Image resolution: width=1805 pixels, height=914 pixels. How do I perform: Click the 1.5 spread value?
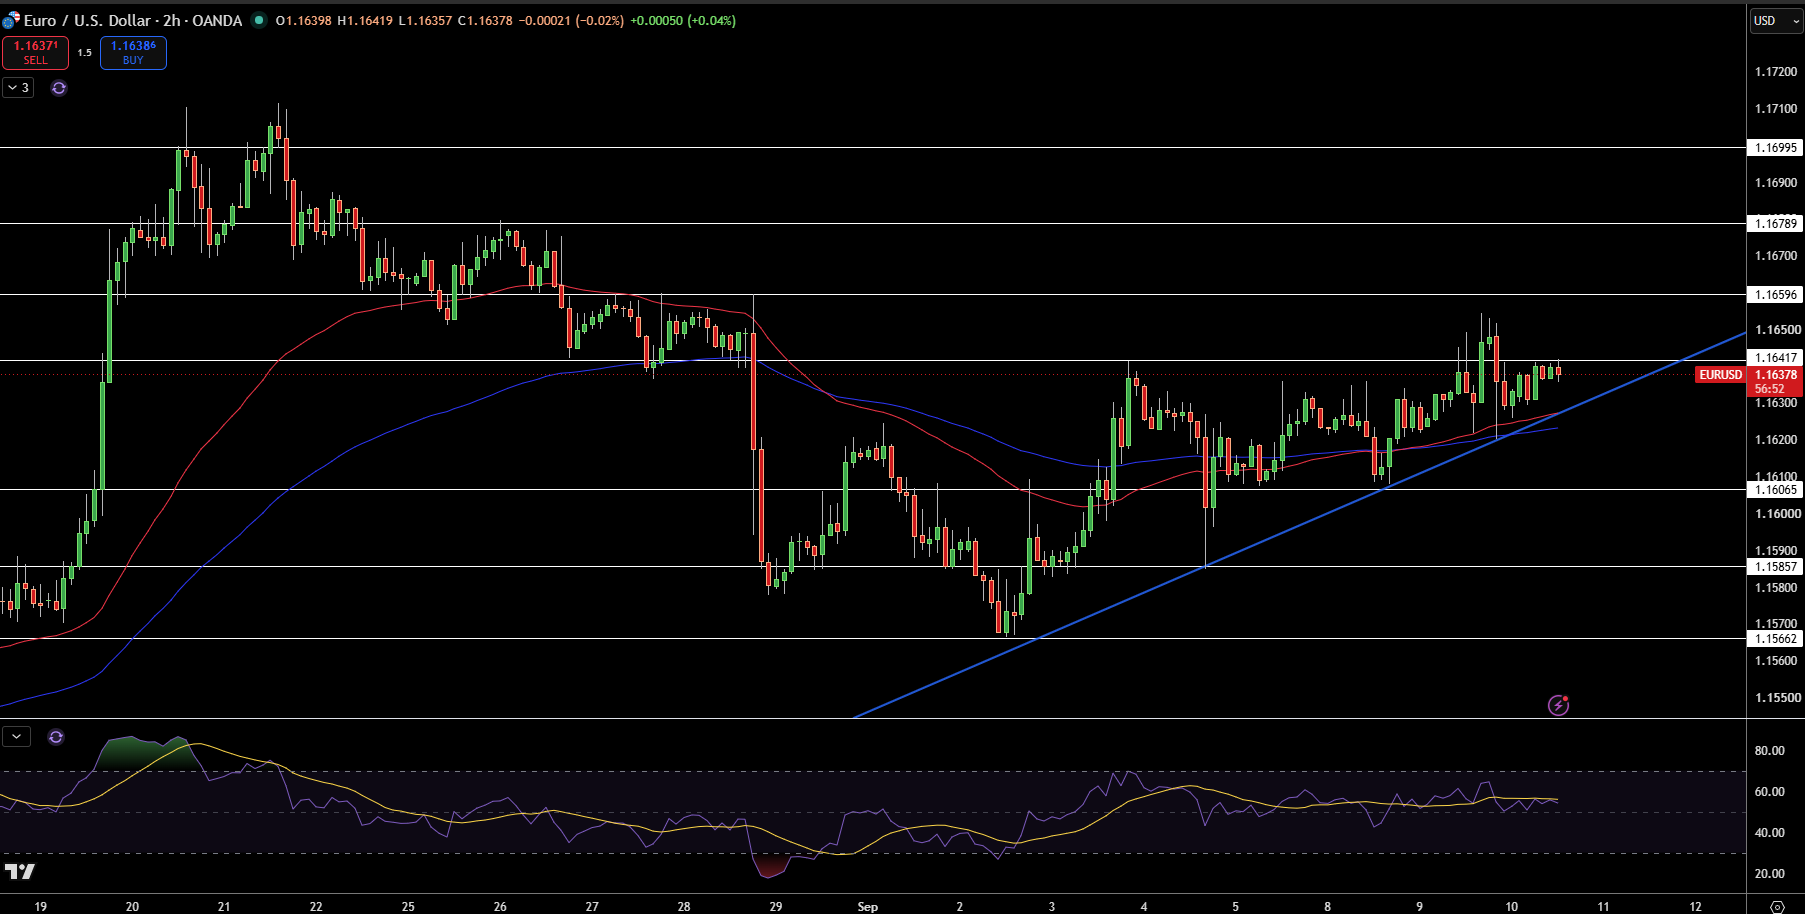pos(85,53)
